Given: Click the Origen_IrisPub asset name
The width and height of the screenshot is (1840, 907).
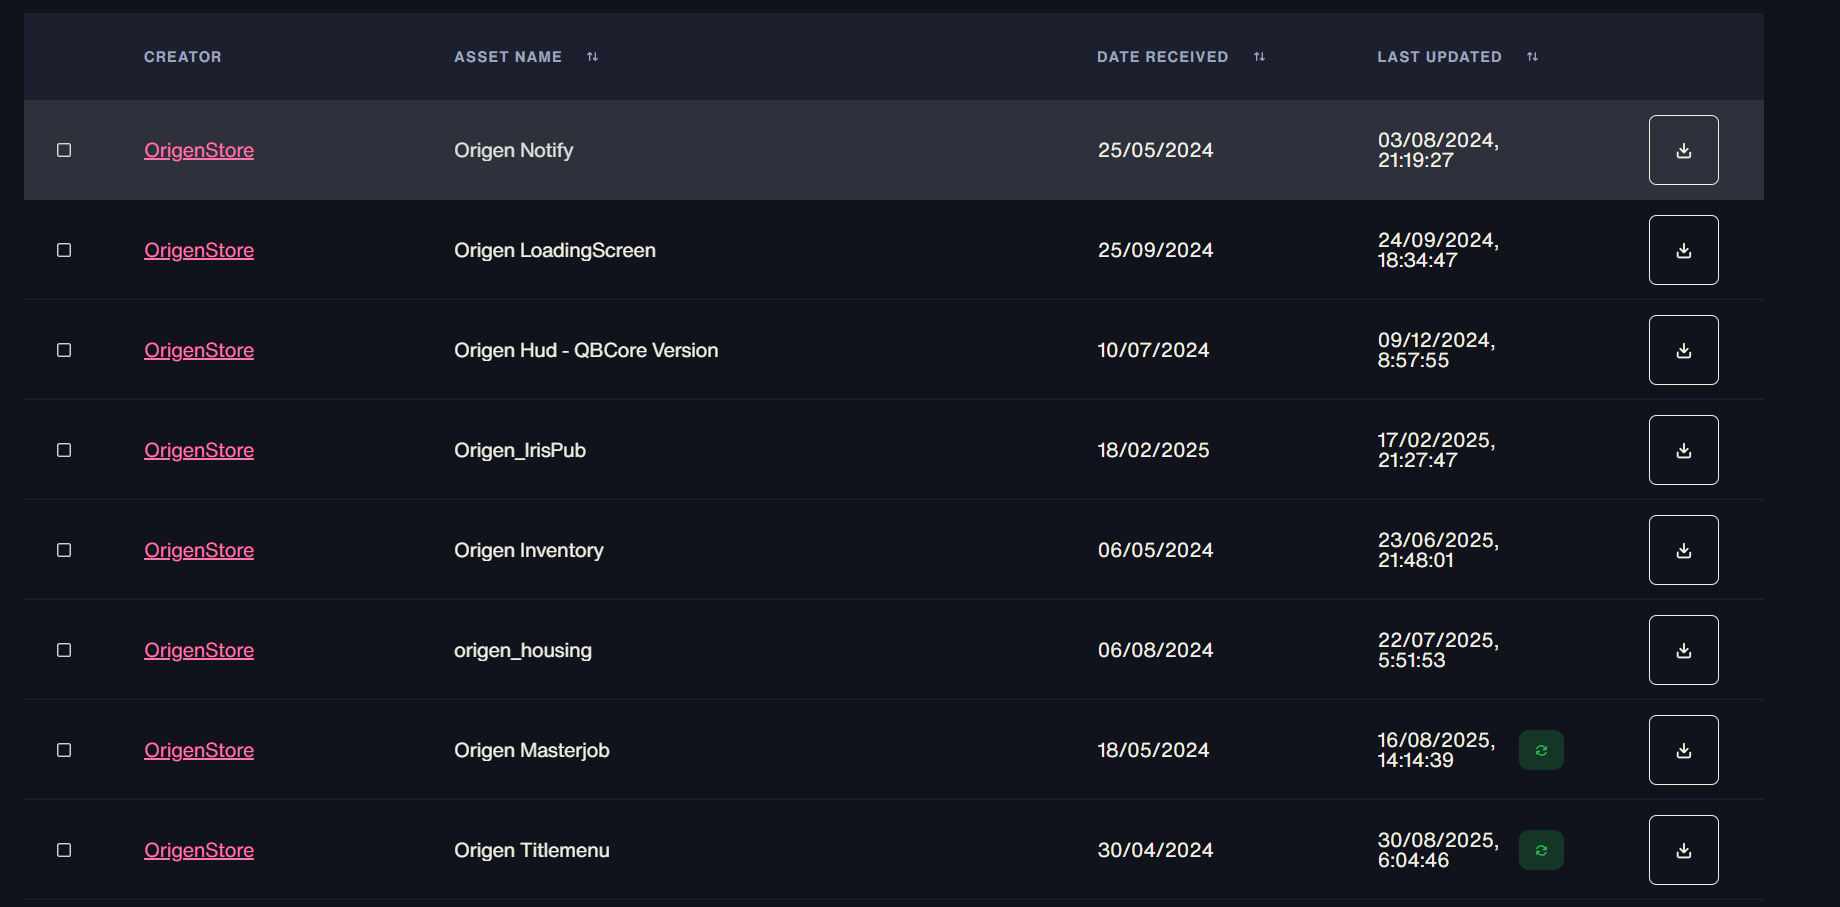Looking at the screenshot, I should pyautogui.click(x=520, y=450).
